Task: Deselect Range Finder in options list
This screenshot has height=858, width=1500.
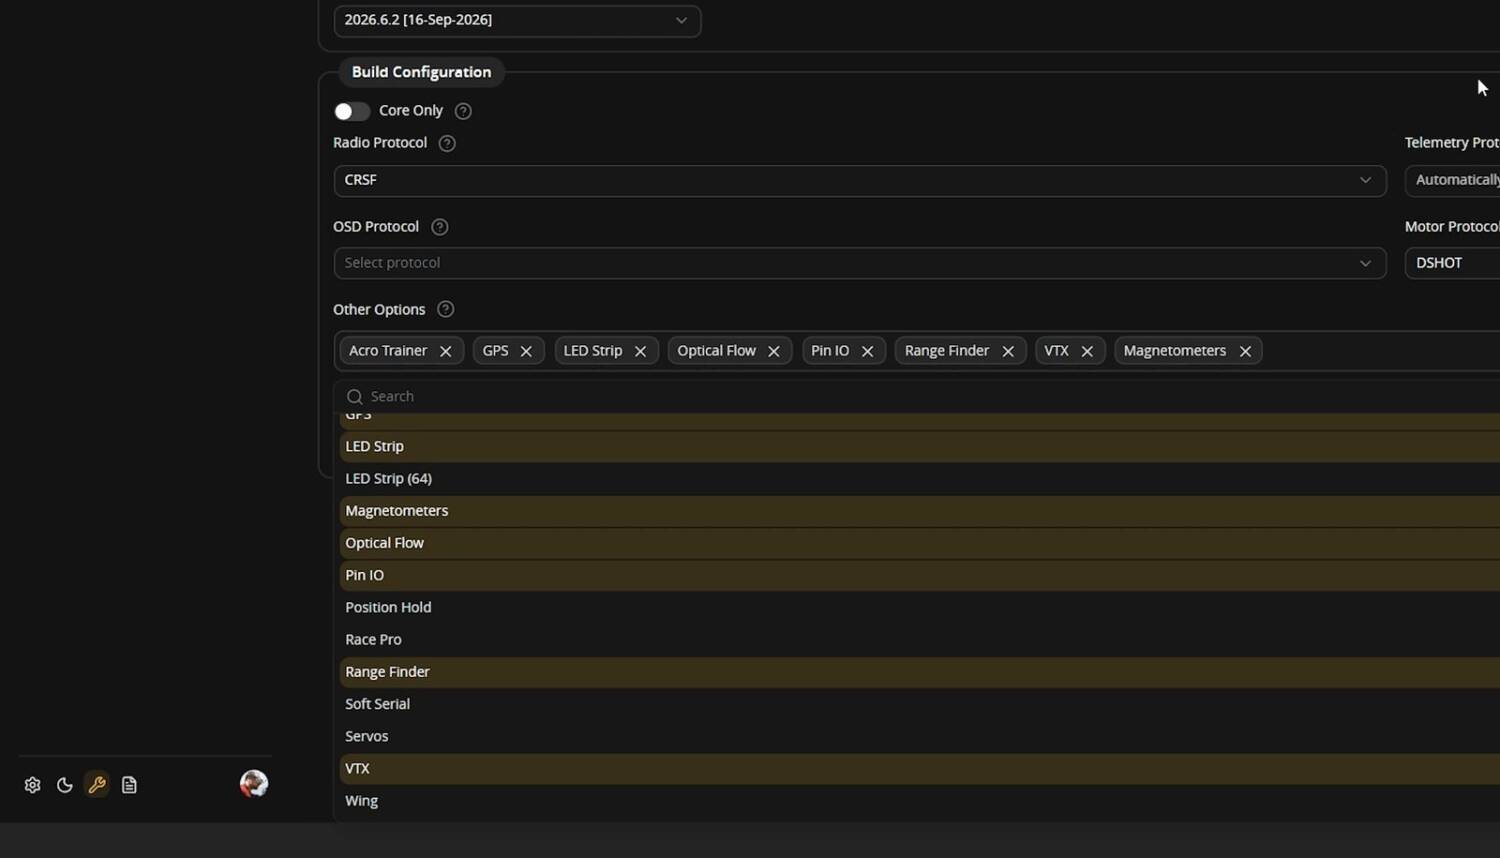Action: (920, 672)
